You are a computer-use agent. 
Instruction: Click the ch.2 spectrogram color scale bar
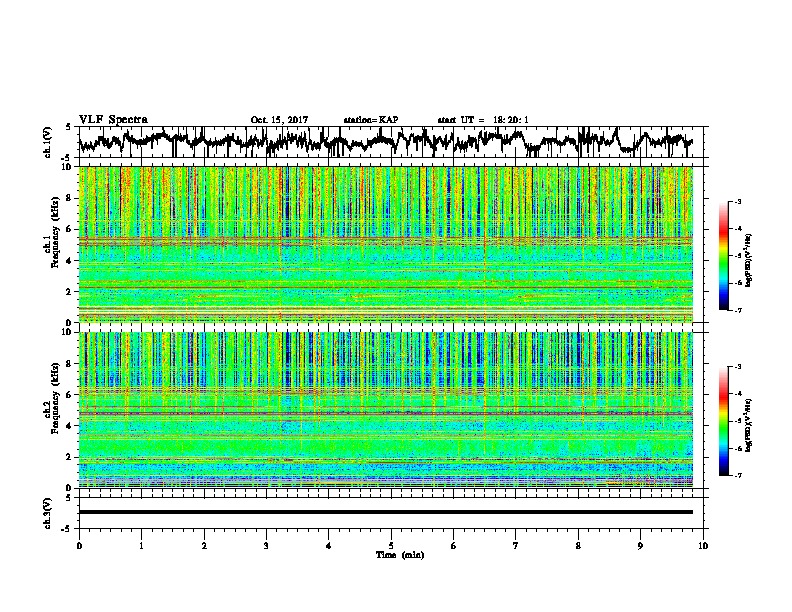(x=723, y=421)
